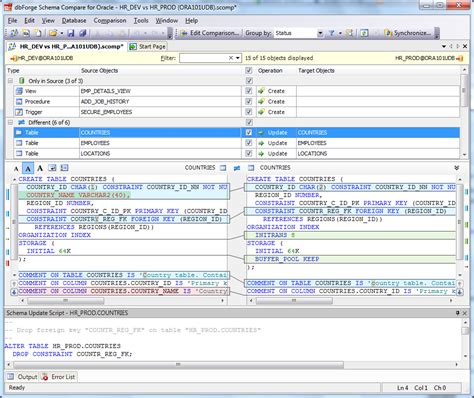Image resolution: width=474 pixels, height=398 pixels.
Task: Uncheck the LOCATIONS table checkbox
Action: pyautogui.click(x=249, y=153)
